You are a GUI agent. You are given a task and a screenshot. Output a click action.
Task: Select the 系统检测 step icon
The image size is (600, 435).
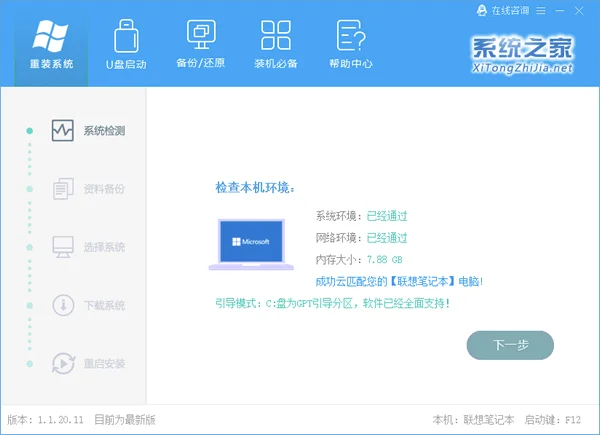click(x=63, y=130)
